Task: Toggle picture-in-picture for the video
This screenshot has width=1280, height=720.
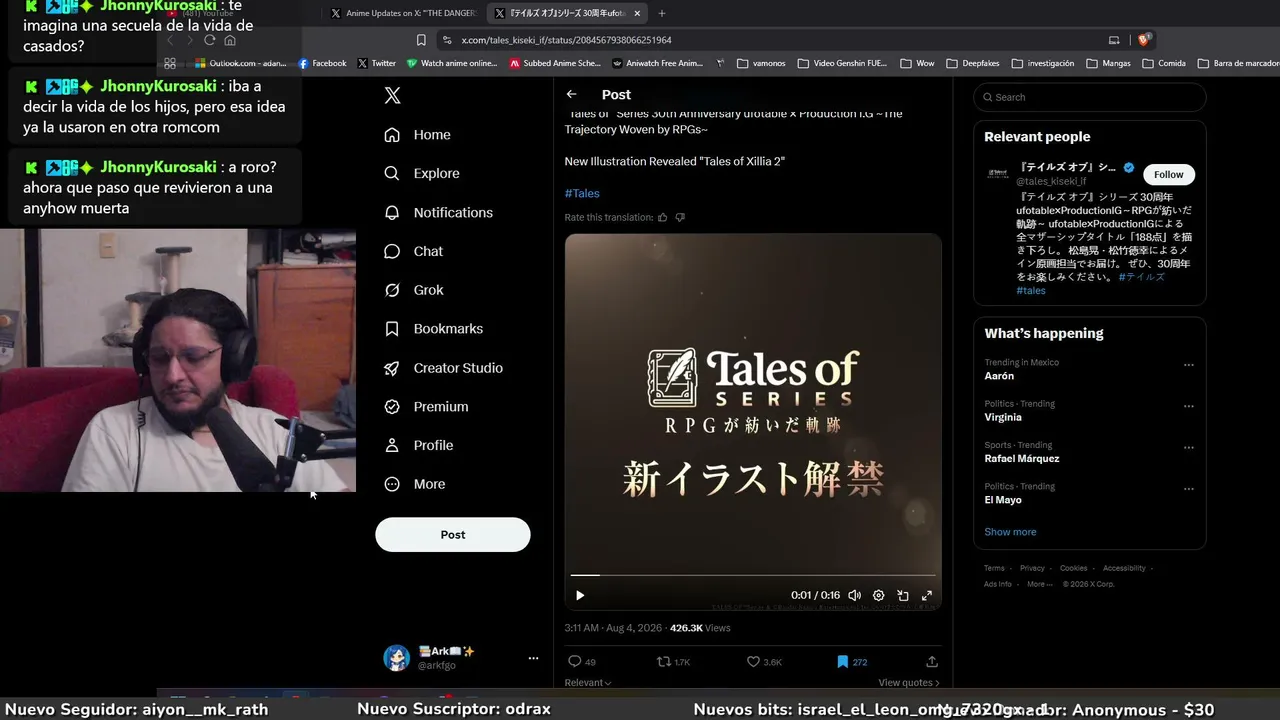Action: (903, 595)
